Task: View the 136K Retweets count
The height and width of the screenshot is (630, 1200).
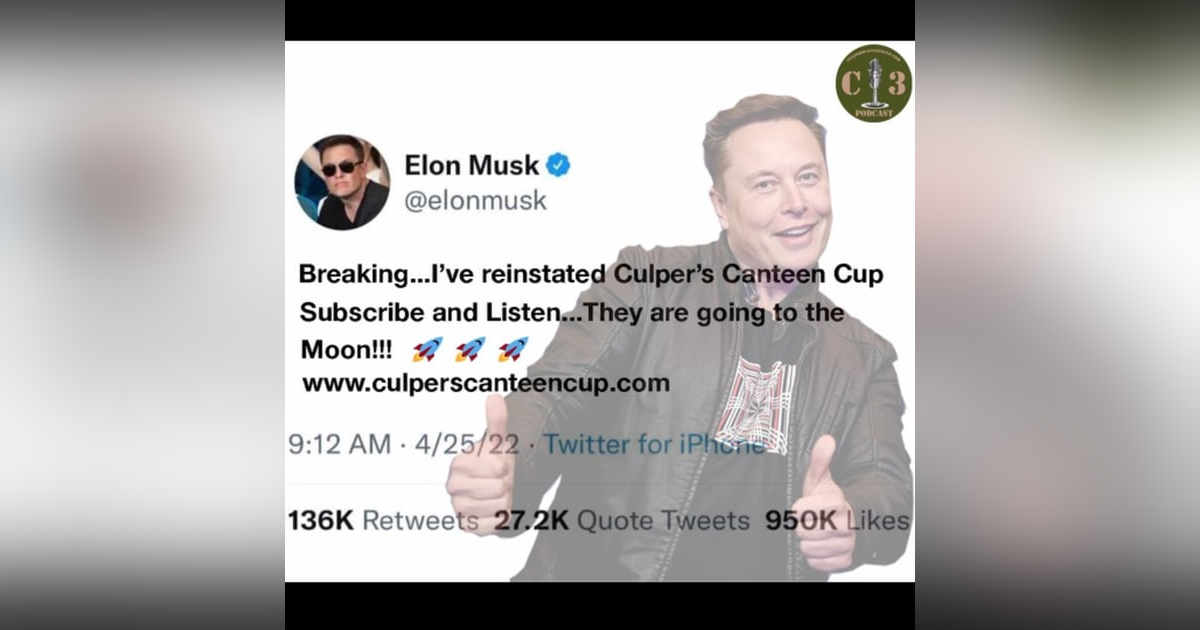Action: click(x=383, y=521)
